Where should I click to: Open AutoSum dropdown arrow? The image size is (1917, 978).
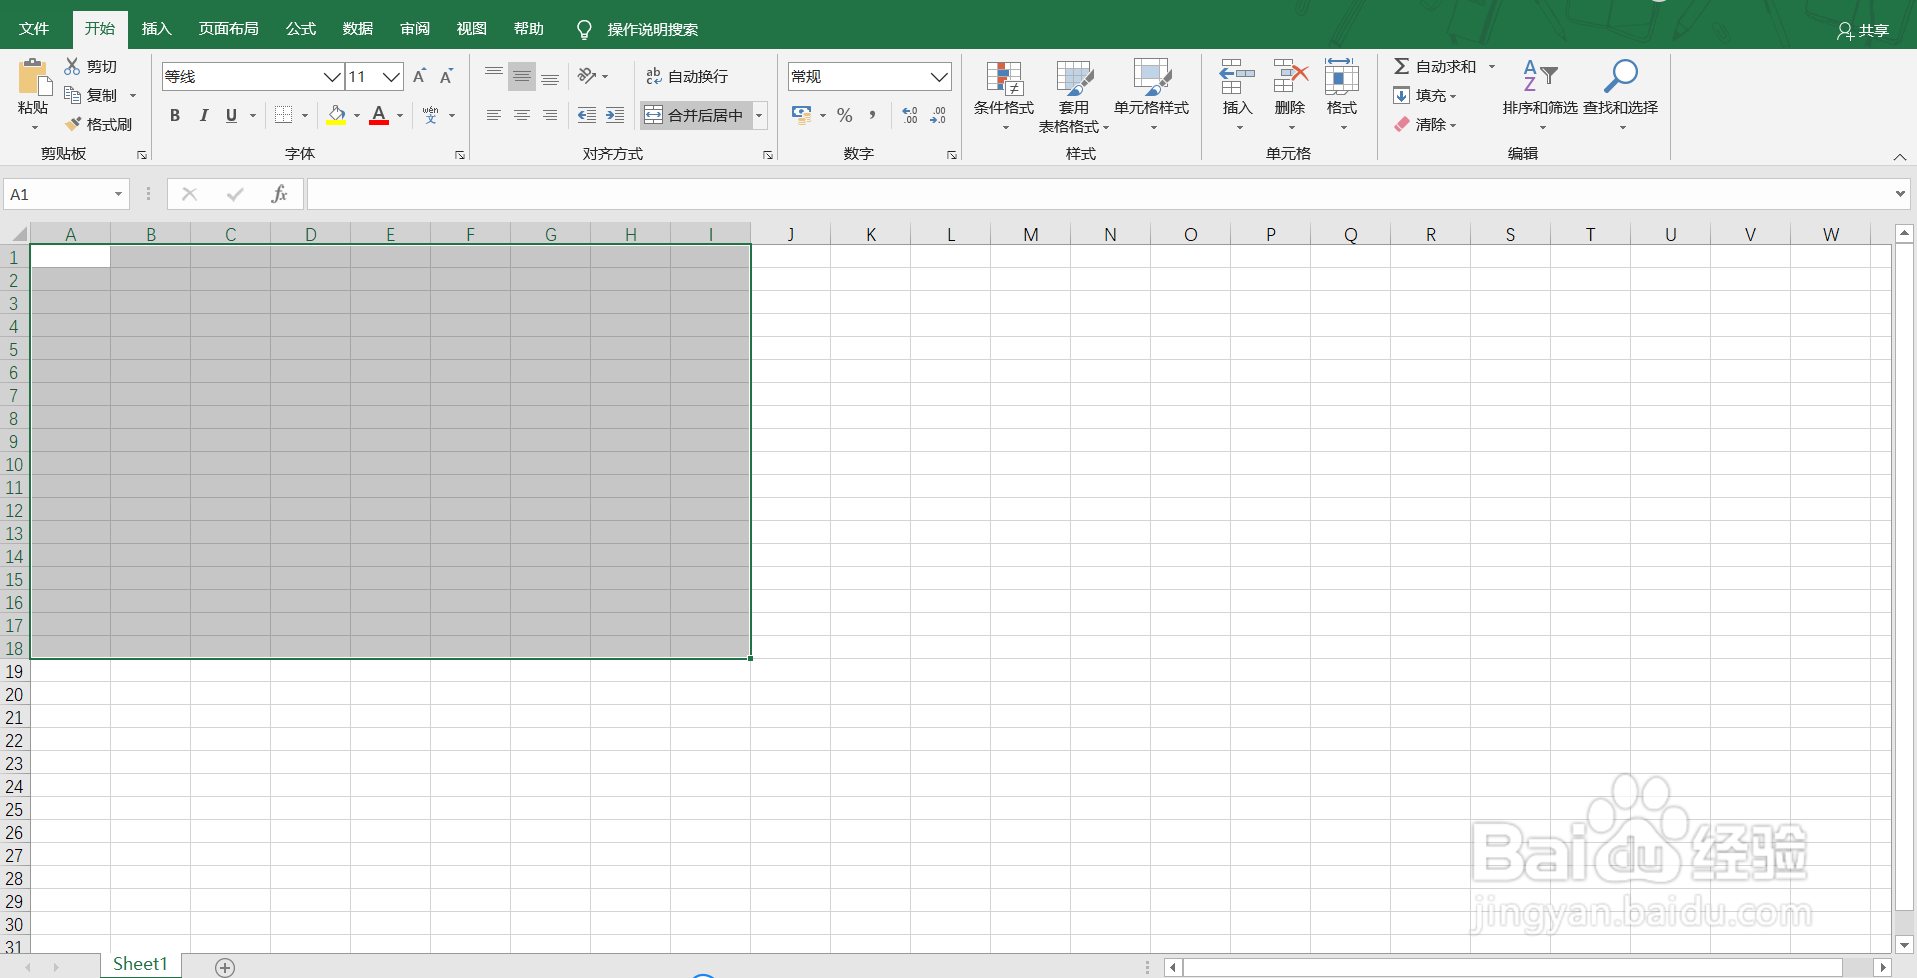[1492, 66]
